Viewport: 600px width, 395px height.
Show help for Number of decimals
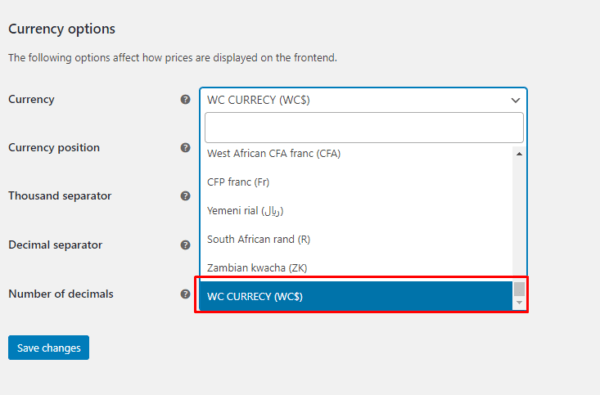[x=185, y=294]
